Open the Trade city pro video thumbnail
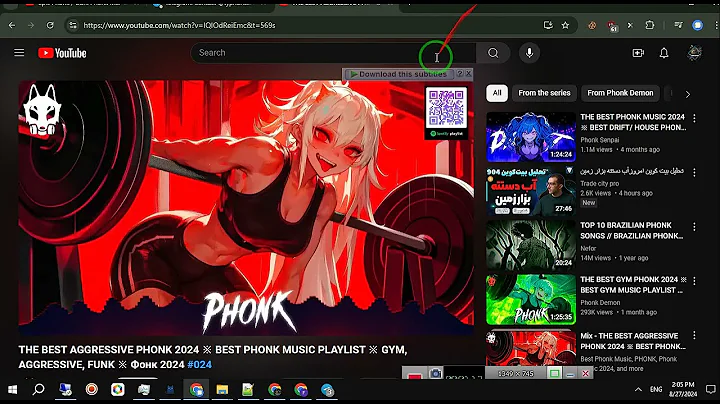The width and height of the screenshot is (720, 404). pos(531,191)
